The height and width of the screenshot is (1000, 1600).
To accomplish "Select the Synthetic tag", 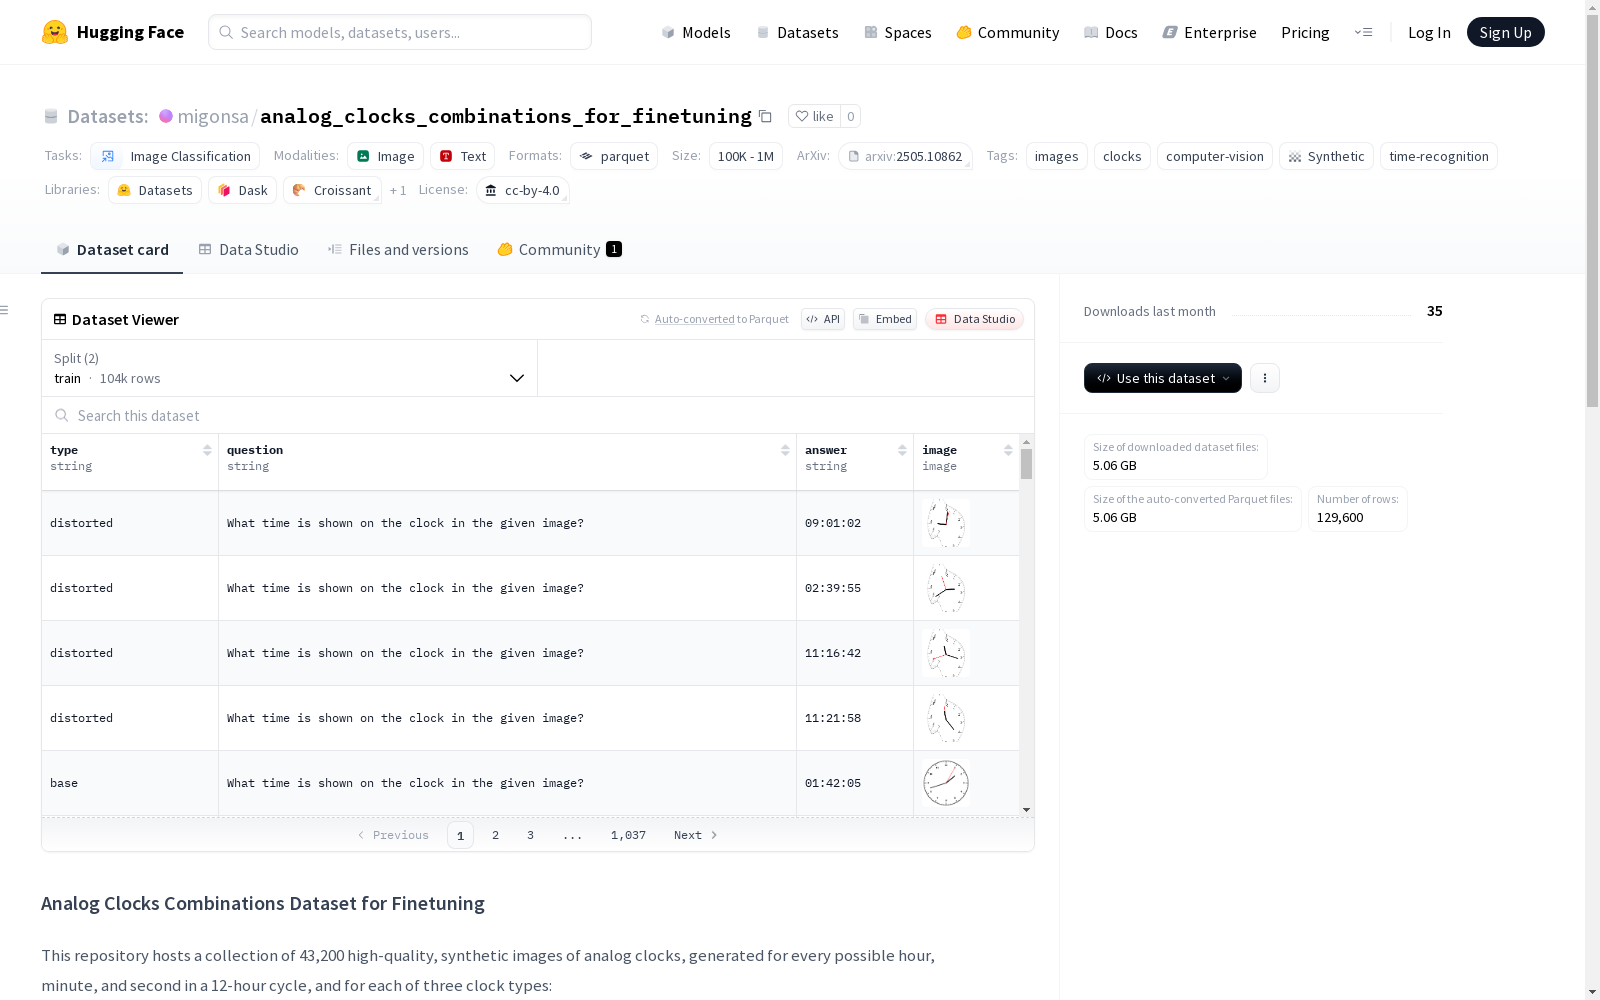I will click(1326, 156).
